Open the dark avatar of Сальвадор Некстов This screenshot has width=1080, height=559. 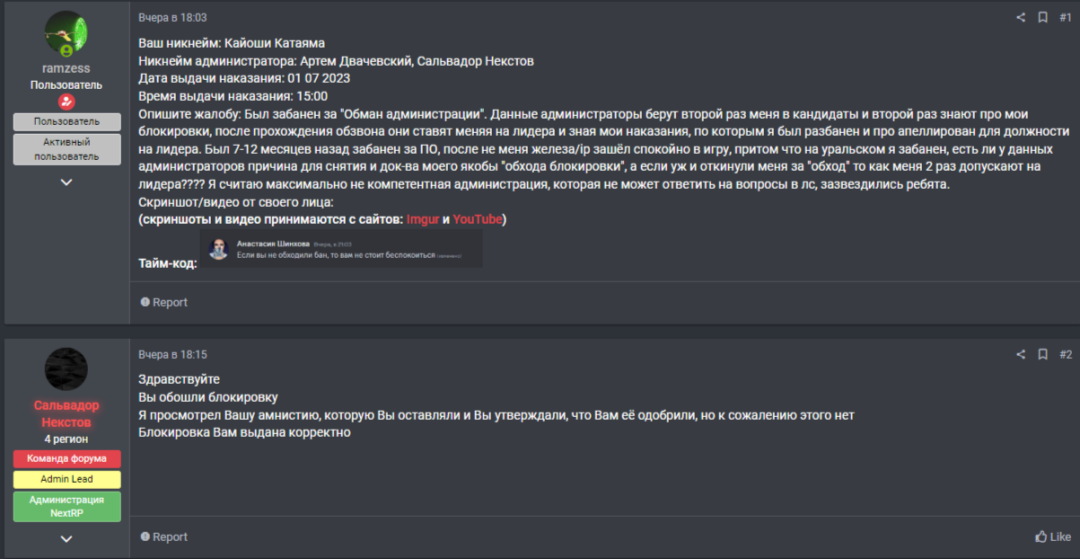pos(66,369)
